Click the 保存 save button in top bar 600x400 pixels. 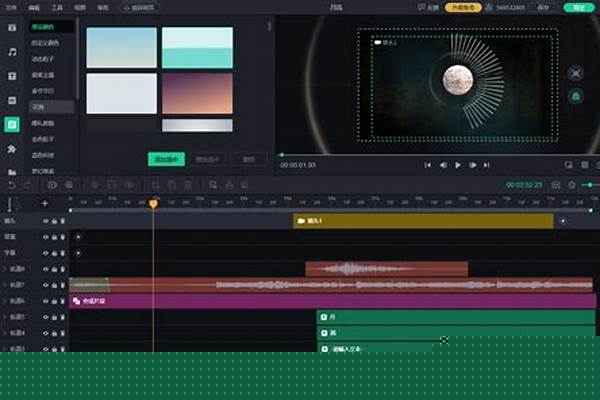click(x=543, y=7)
